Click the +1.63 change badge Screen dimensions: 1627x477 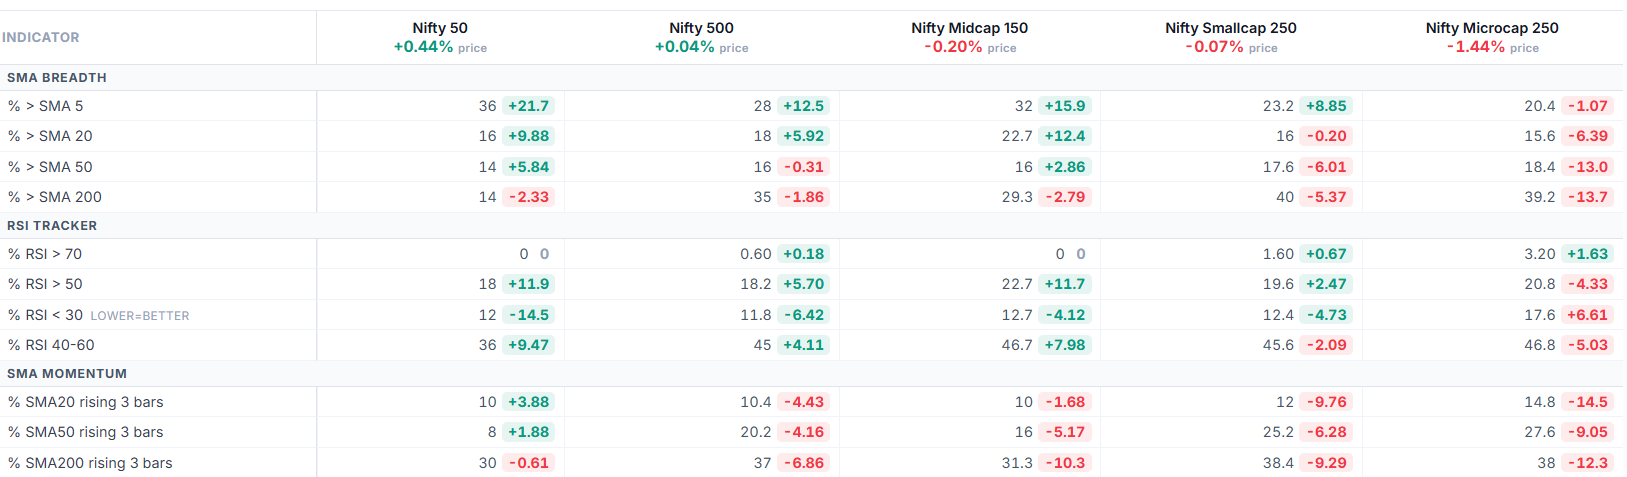[1587, 254]
